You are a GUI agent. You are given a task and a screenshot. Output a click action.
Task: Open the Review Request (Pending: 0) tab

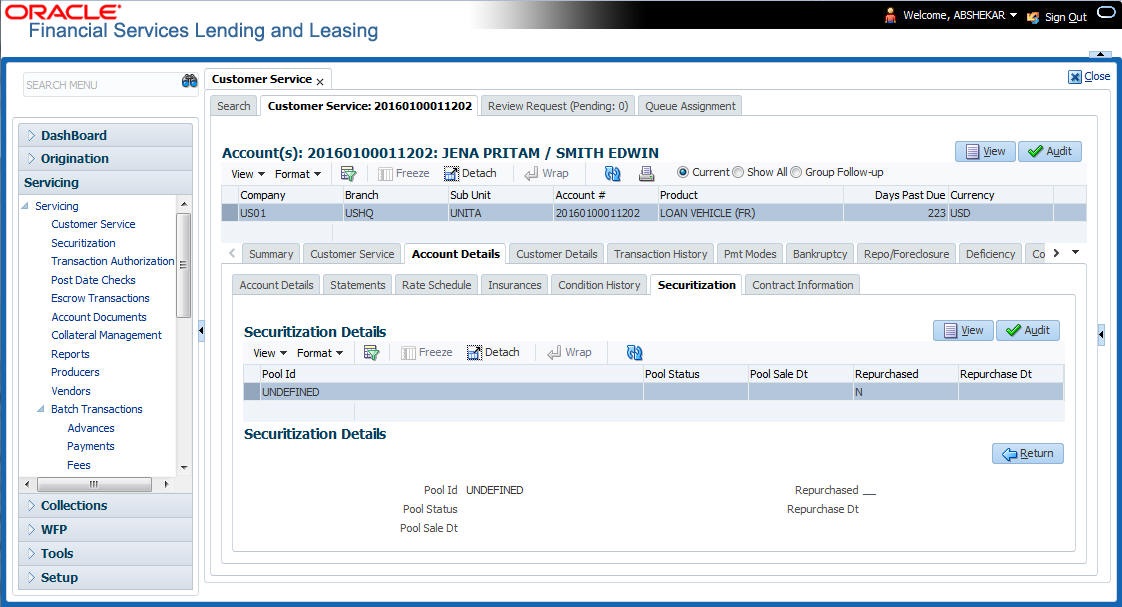point(558,106)
